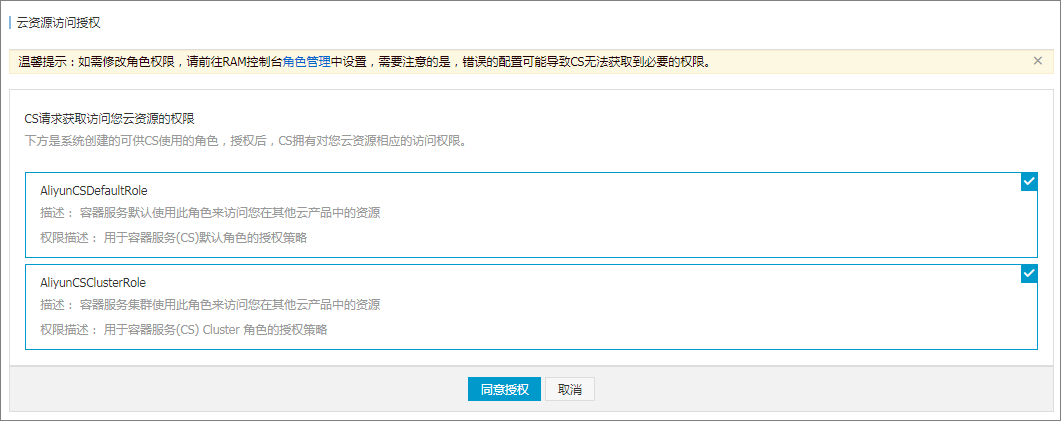Select the AliyunCSDefaultRole title text
This screenshot has width=1061, height=421.
[94, 190]
